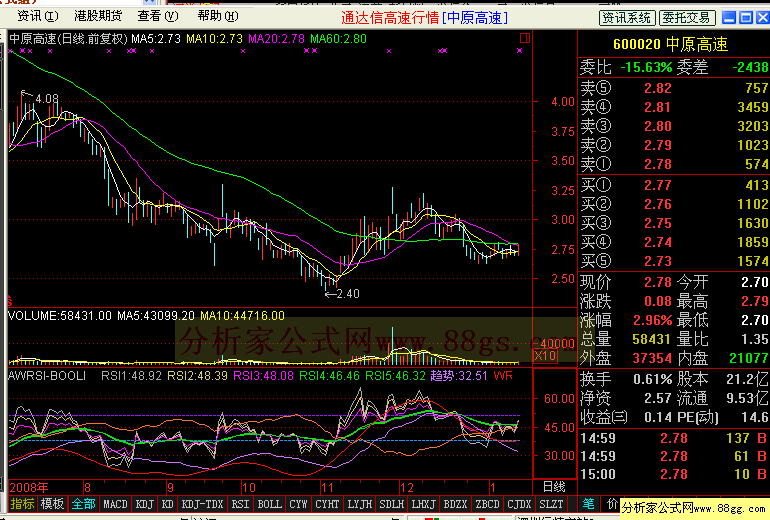Screen dimensions: 770x520
Task: Select the 价 tab under quote panel
Action: click(612, 504)
